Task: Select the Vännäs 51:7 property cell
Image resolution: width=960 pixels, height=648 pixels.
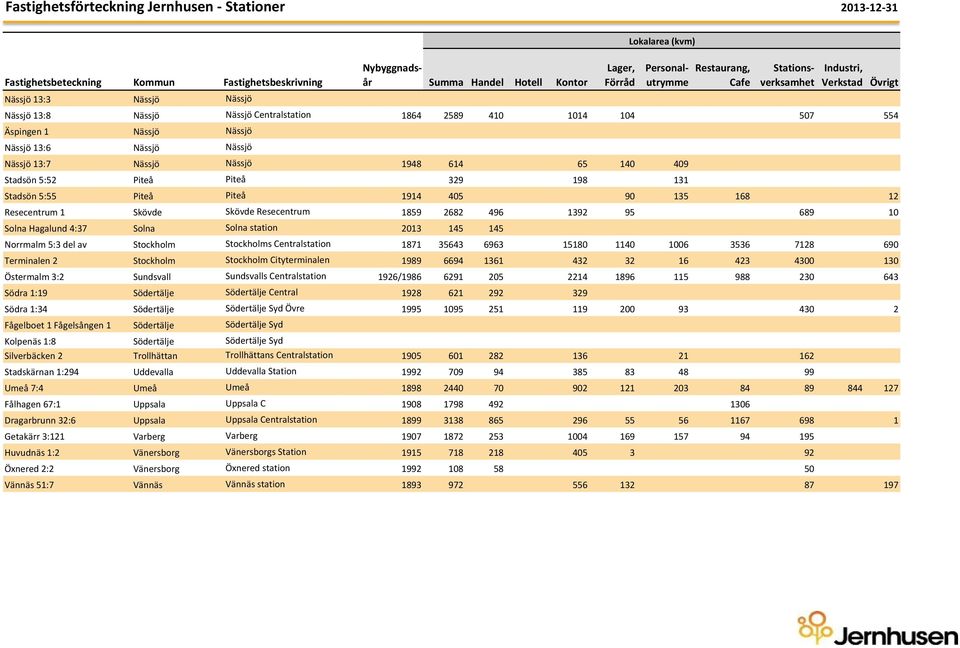Action: pyautogui.click(x=29, y=485)
